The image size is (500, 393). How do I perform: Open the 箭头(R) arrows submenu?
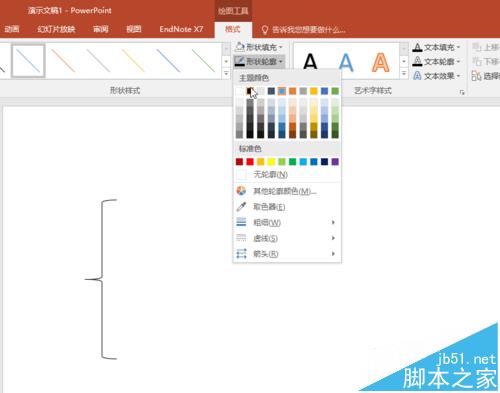coord(287,254)
